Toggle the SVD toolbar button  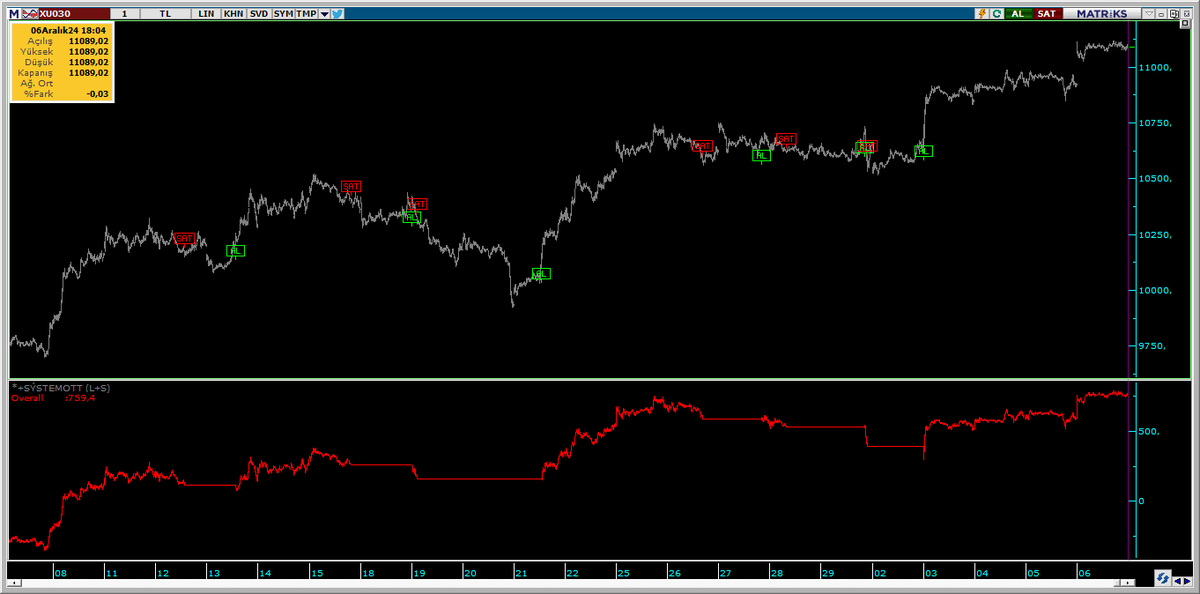click(259, 14)
